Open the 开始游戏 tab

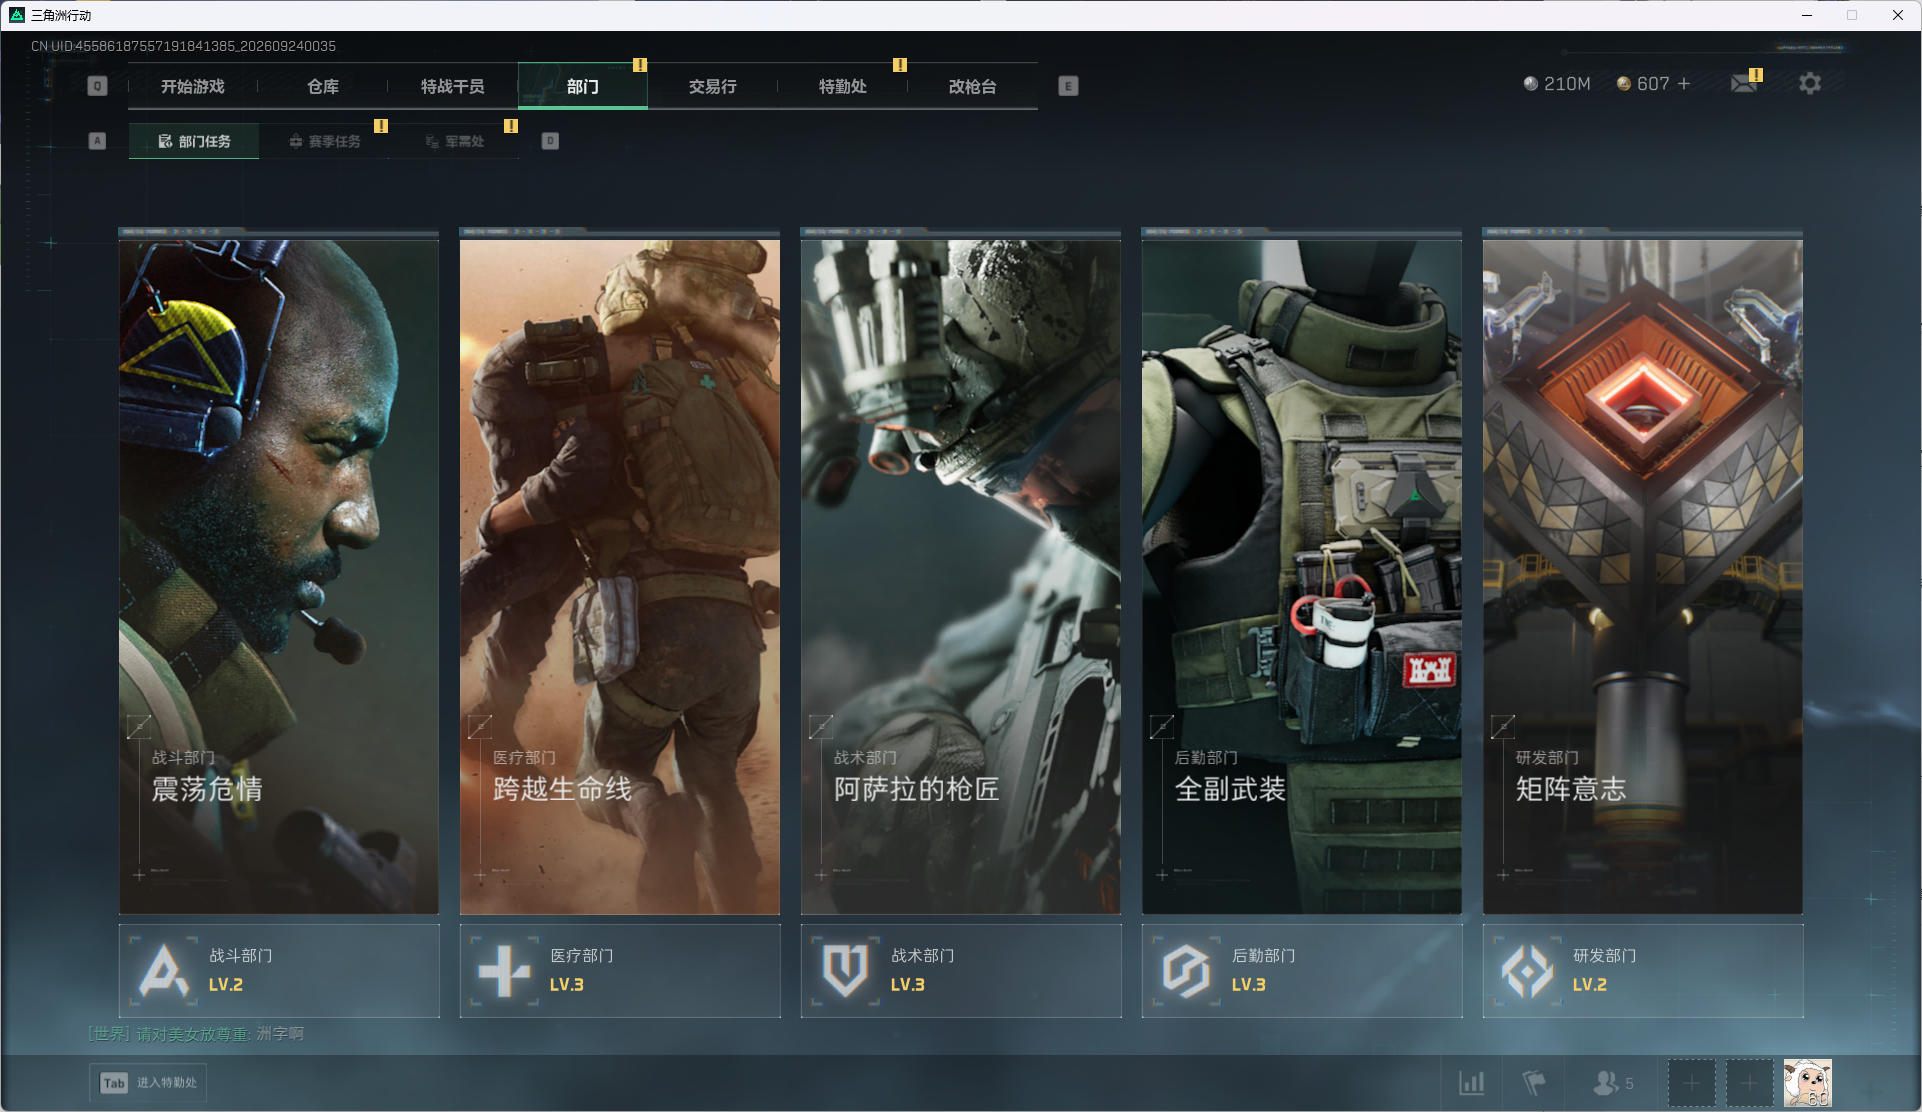(193, 86)
